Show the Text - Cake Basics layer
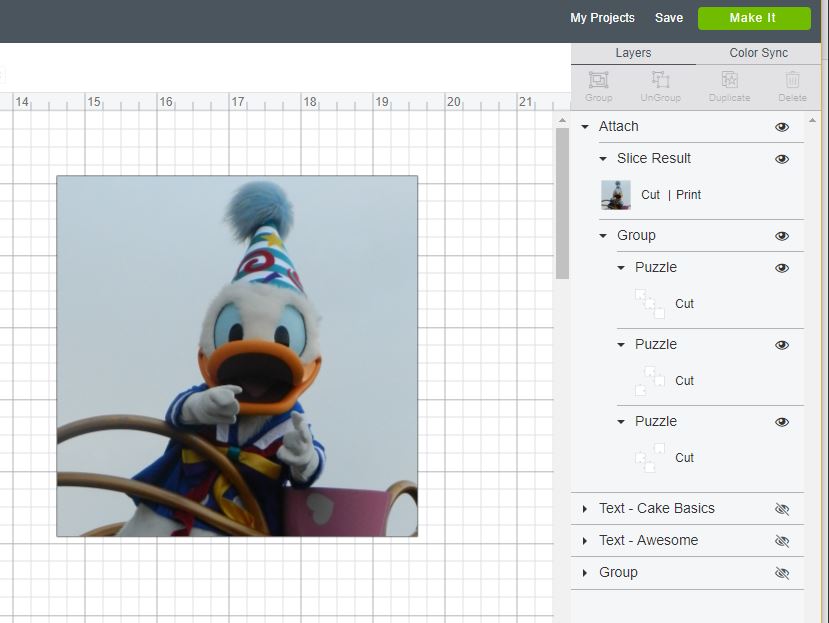829x623 pixels. pos(782,509)
